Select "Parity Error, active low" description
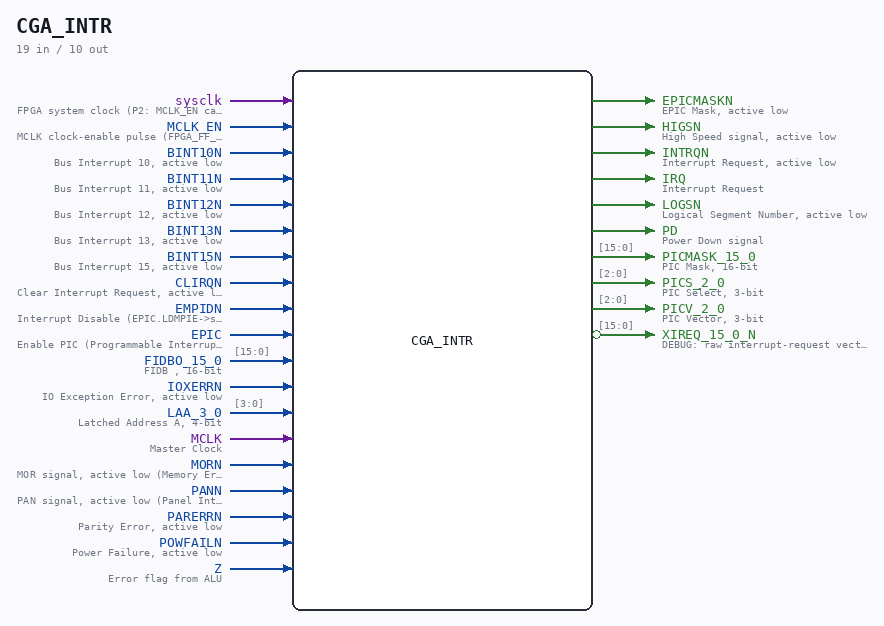Viewport: 884px width, 626px height. [150, 526]
